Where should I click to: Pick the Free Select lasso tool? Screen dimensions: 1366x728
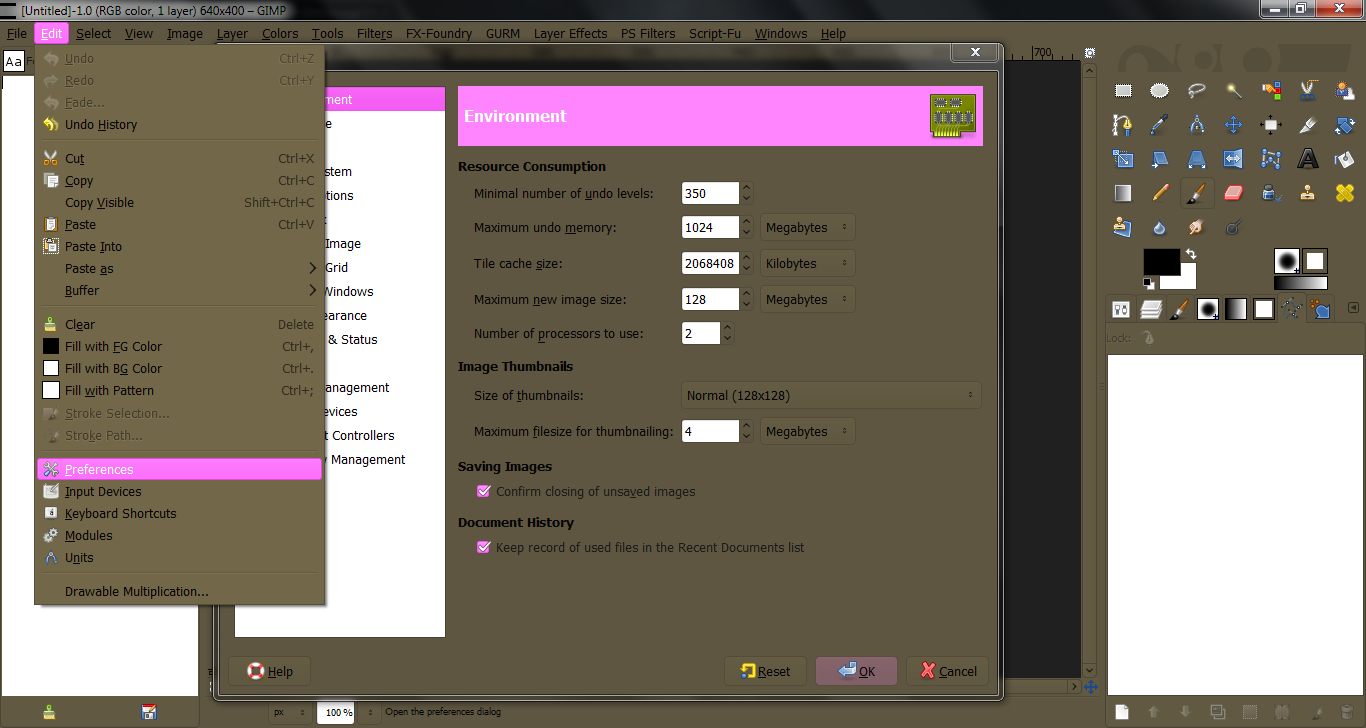[x=1196, y=91]
